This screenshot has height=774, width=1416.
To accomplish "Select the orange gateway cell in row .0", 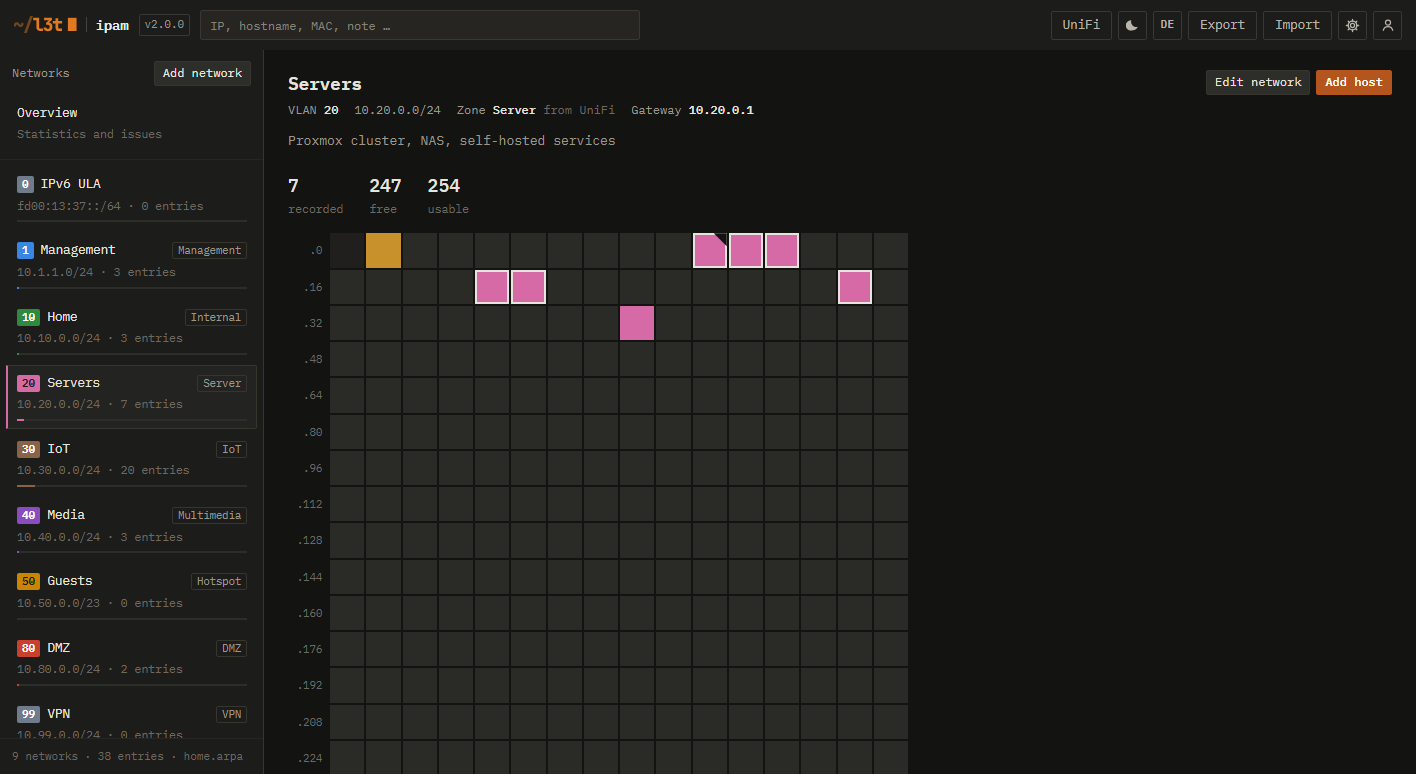I will tap(384, 251).
